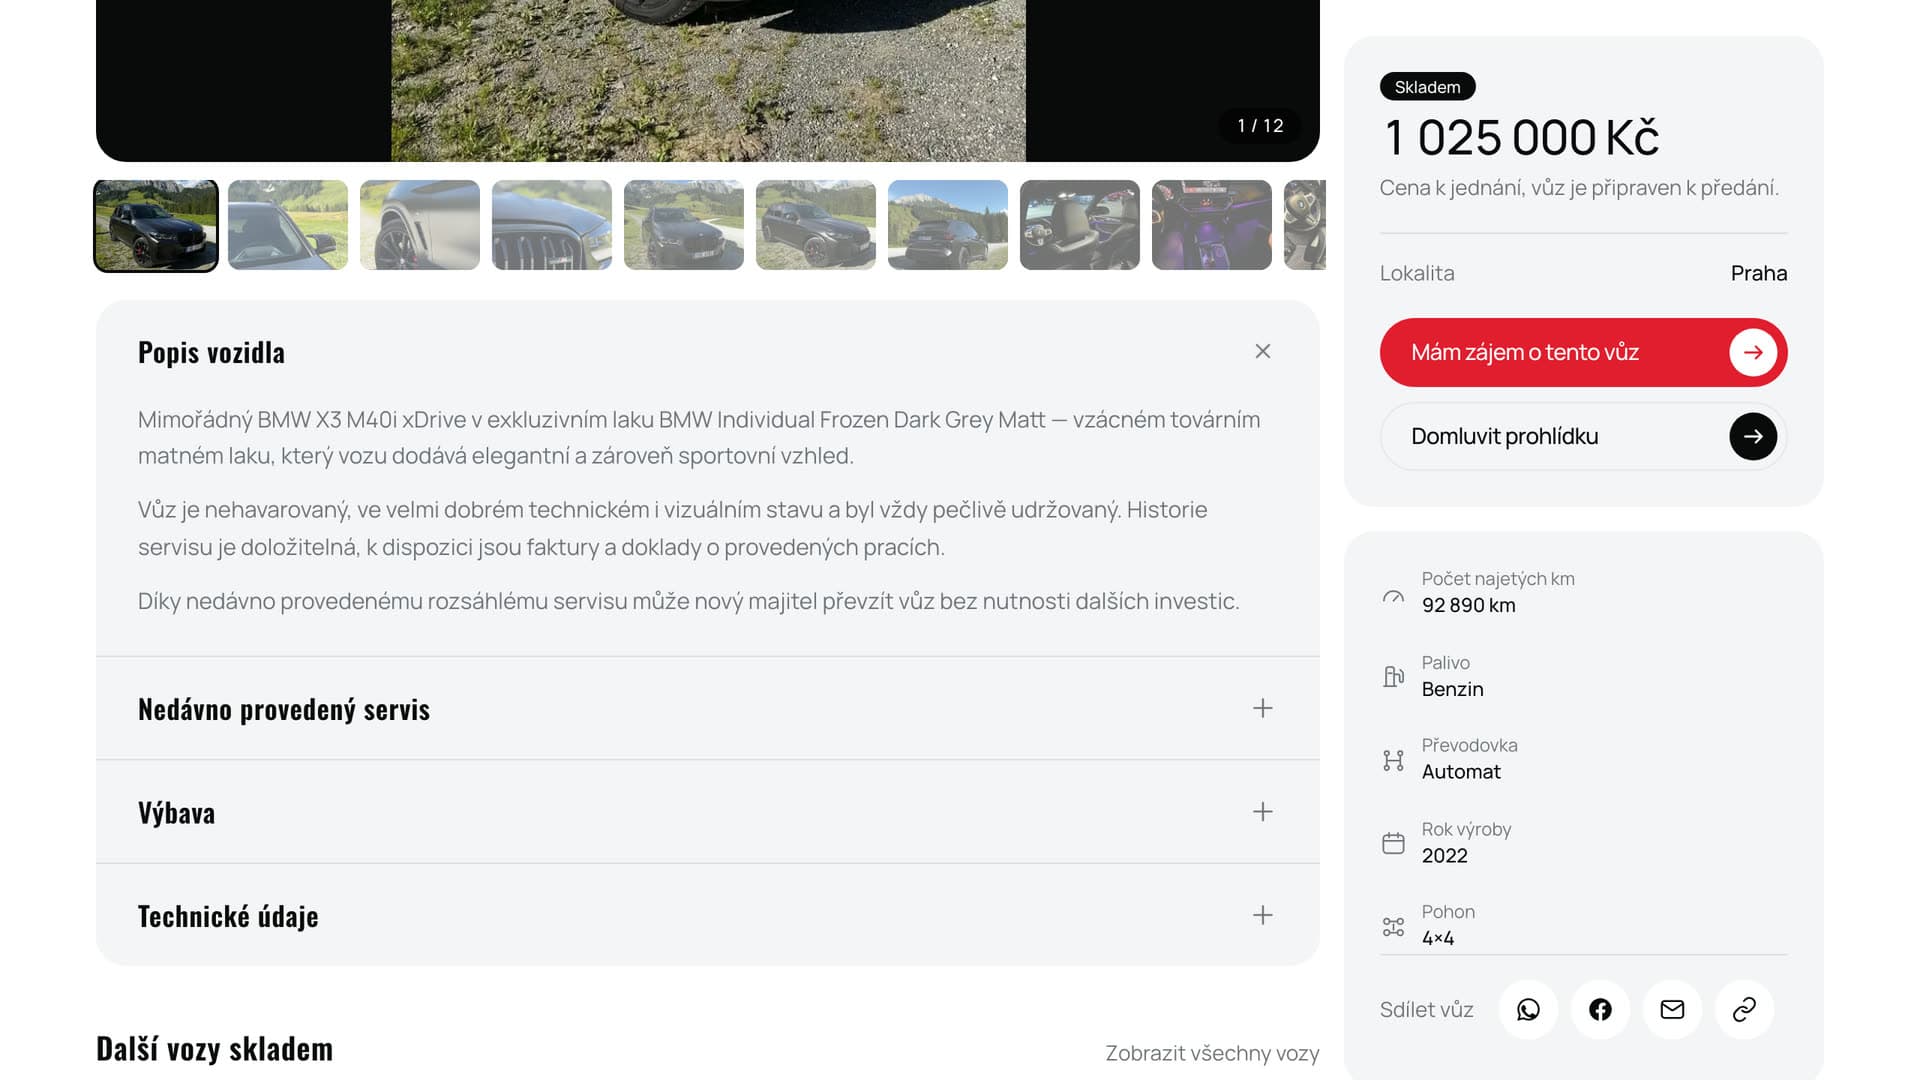Open the second thumbnail showing the side mirror

(x=288, y=225)
